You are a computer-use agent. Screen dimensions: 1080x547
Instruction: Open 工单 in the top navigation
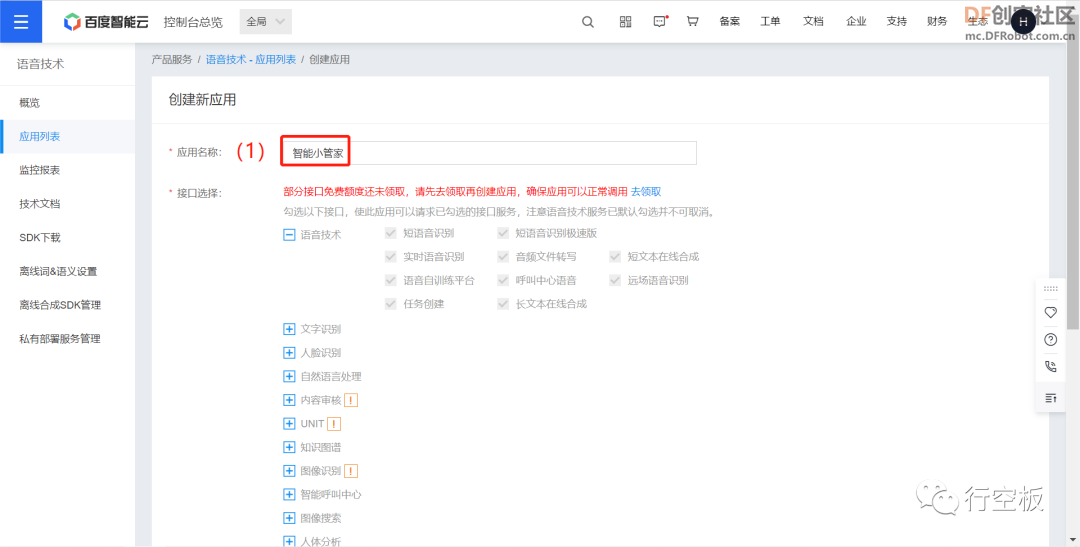coord(770,21)
